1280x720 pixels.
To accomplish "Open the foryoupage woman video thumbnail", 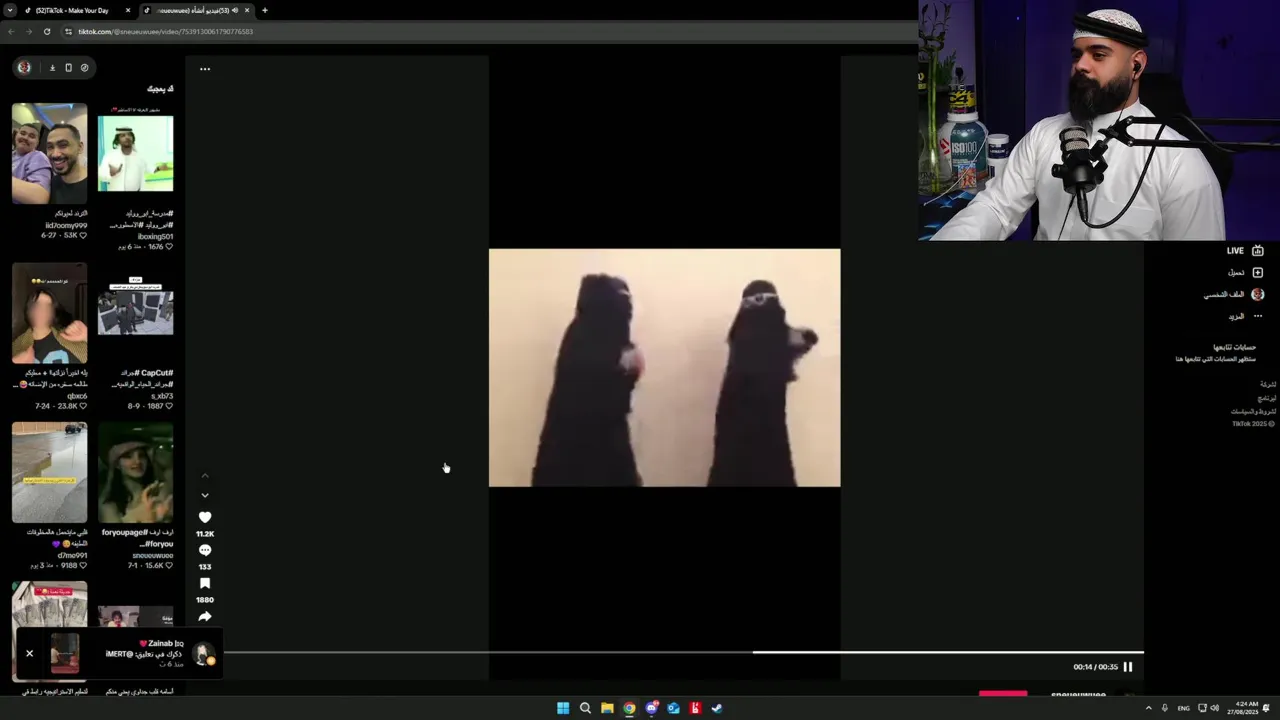I will [135, 472].
